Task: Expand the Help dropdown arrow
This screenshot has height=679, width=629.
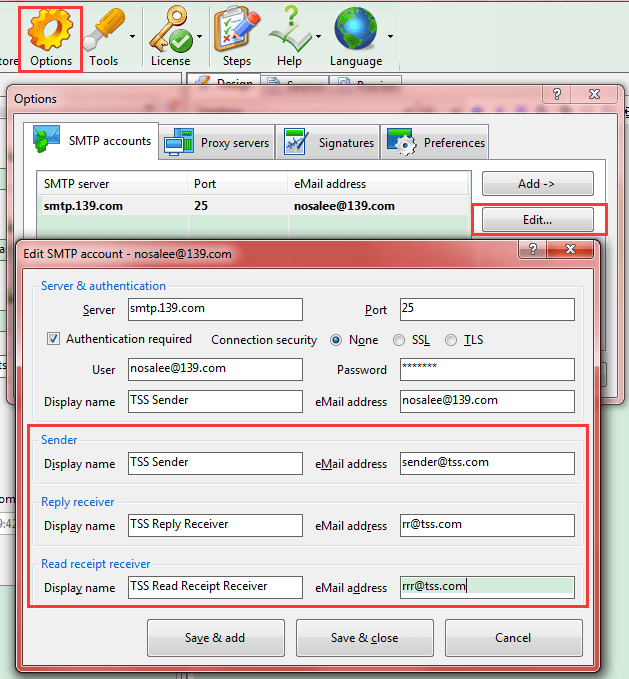Action: [x=319, y=36]
